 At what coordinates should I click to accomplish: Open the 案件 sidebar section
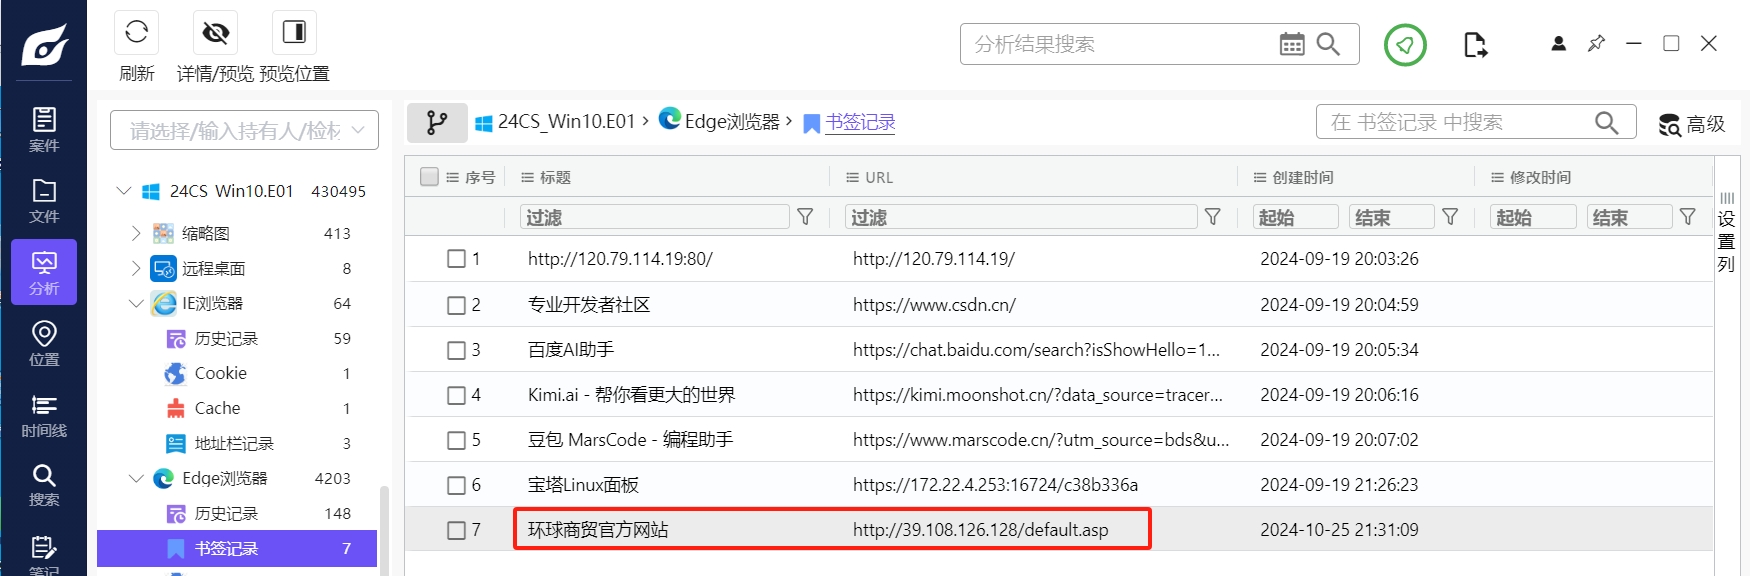44,130
